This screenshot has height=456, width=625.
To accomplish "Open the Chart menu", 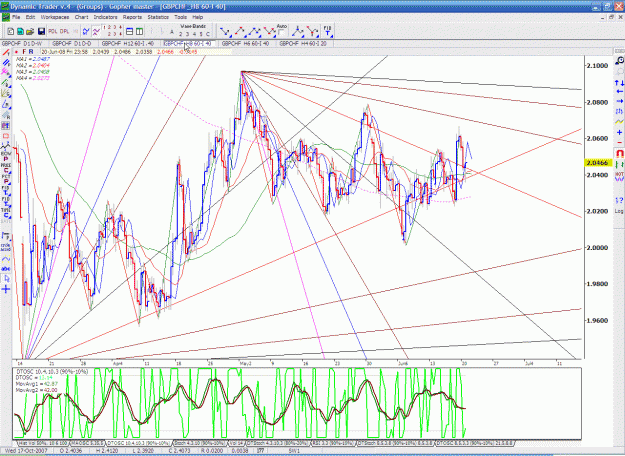I will (81, 17).
